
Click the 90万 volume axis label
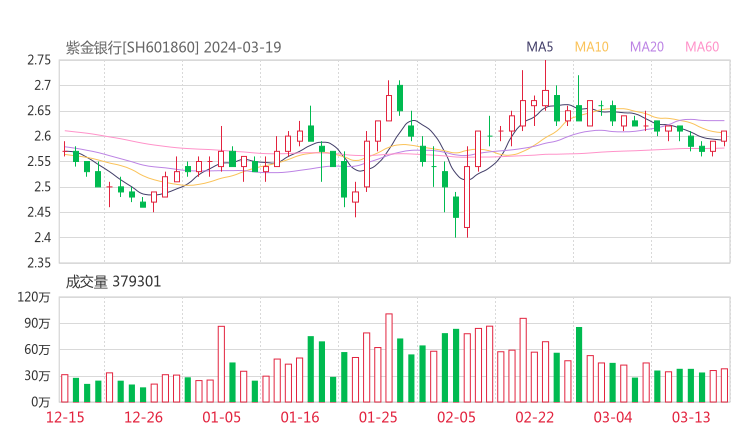coord(37,323)
